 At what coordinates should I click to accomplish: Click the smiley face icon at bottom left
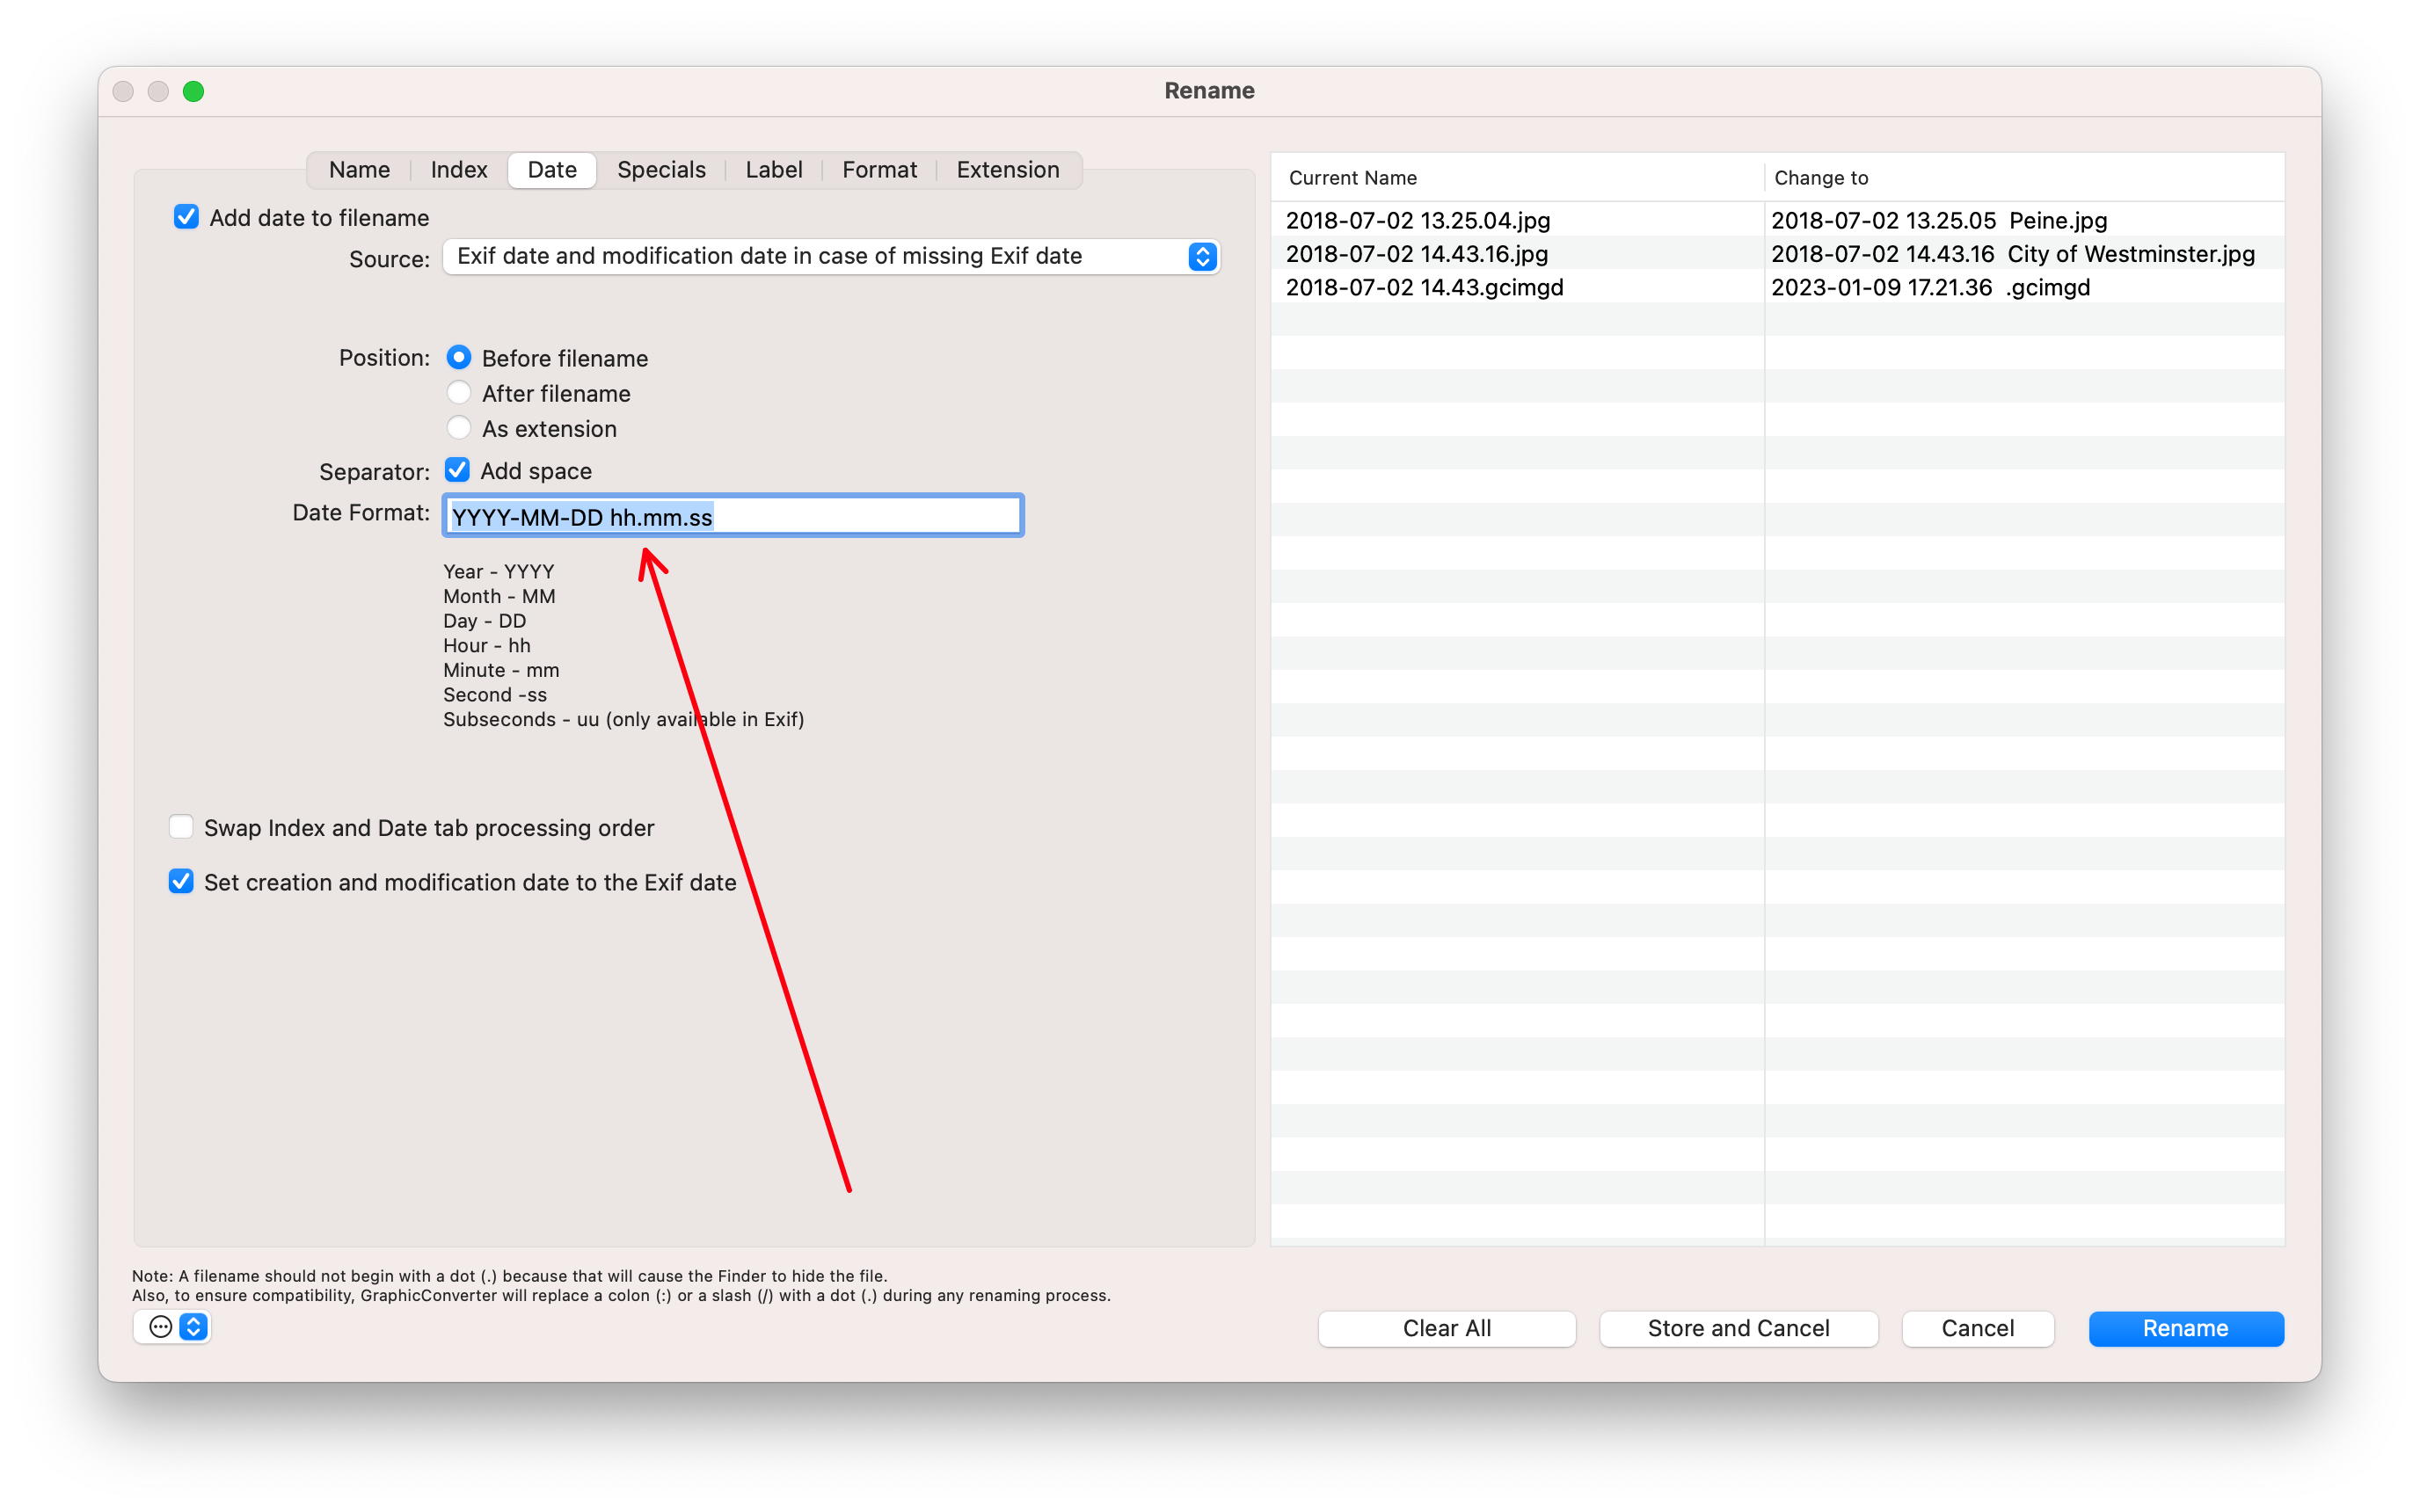click(160, 1327)
